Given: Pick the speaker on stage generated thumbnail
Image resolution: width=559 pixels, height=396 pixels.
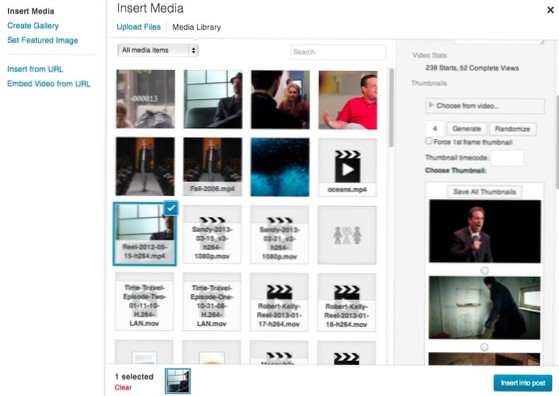Looking at the screenshot, I should pos(485,231).
